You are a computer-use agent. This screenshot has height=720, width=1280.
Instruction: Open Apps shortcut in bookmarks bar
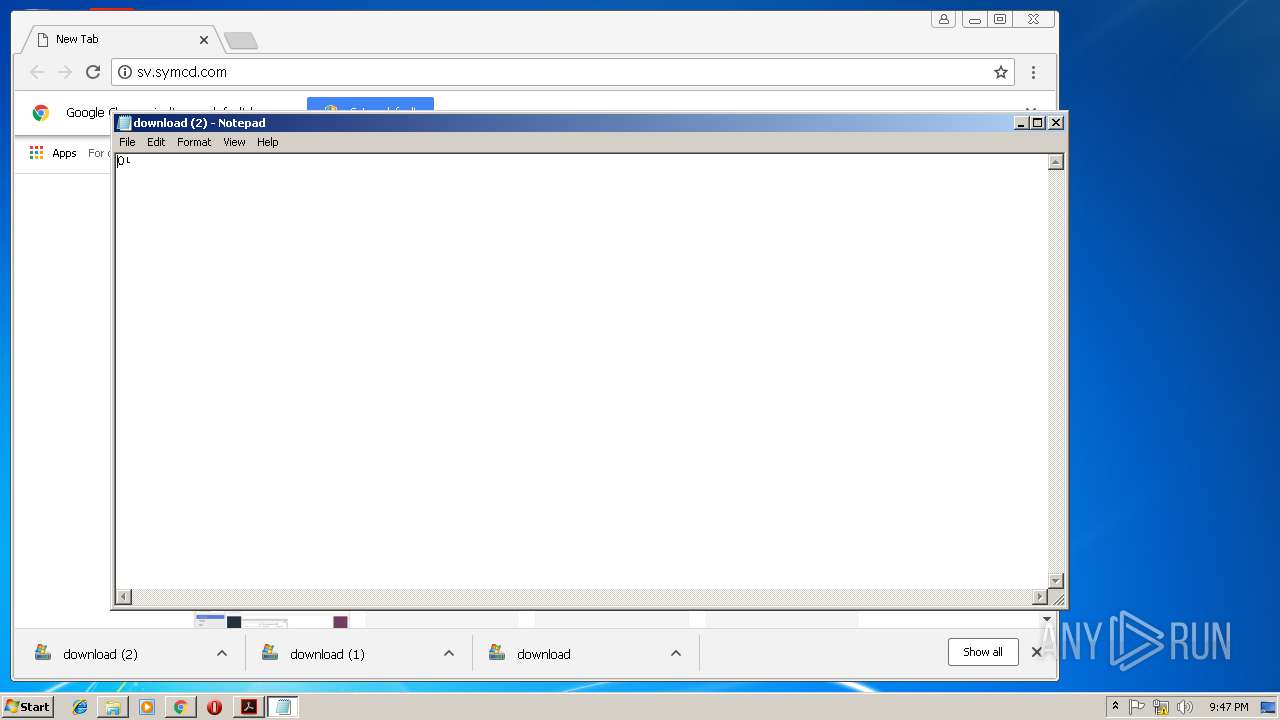[53, 153]
